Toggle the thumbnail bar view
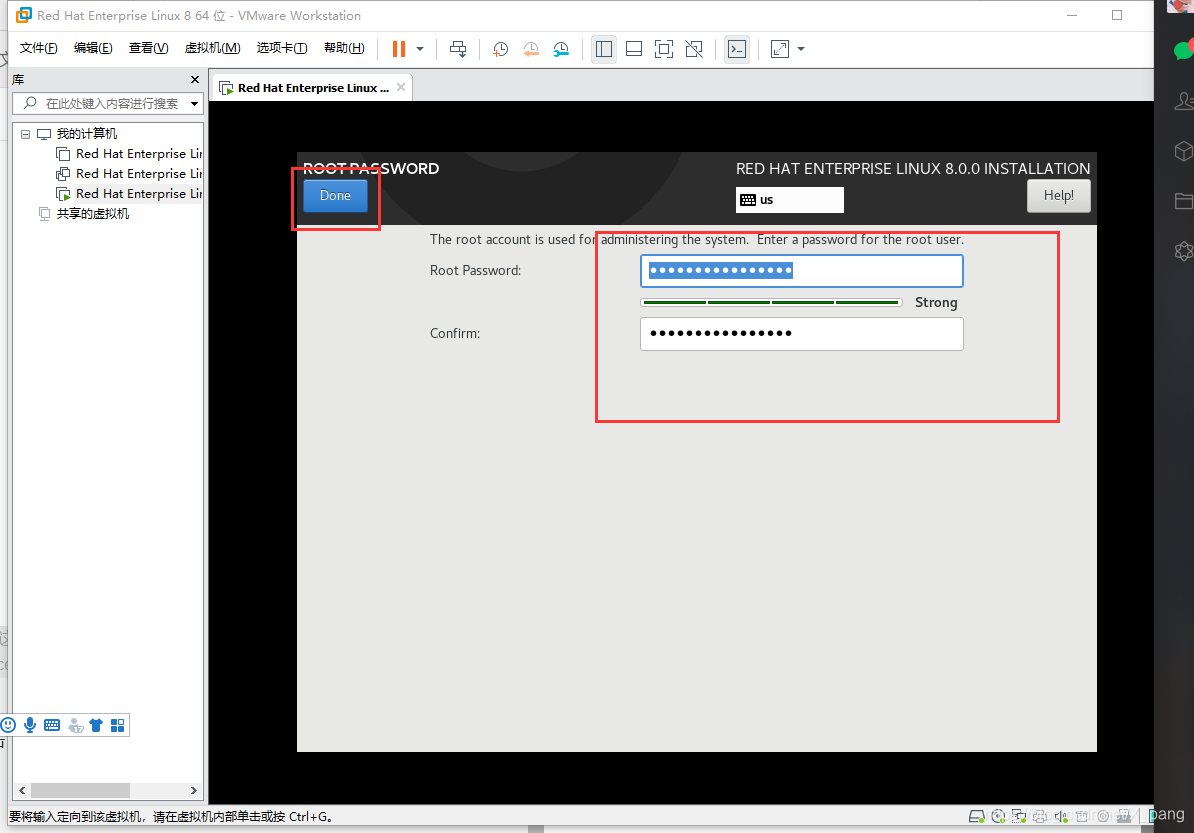Screen dimensions: 1194x833 click(x=634, y=49)
